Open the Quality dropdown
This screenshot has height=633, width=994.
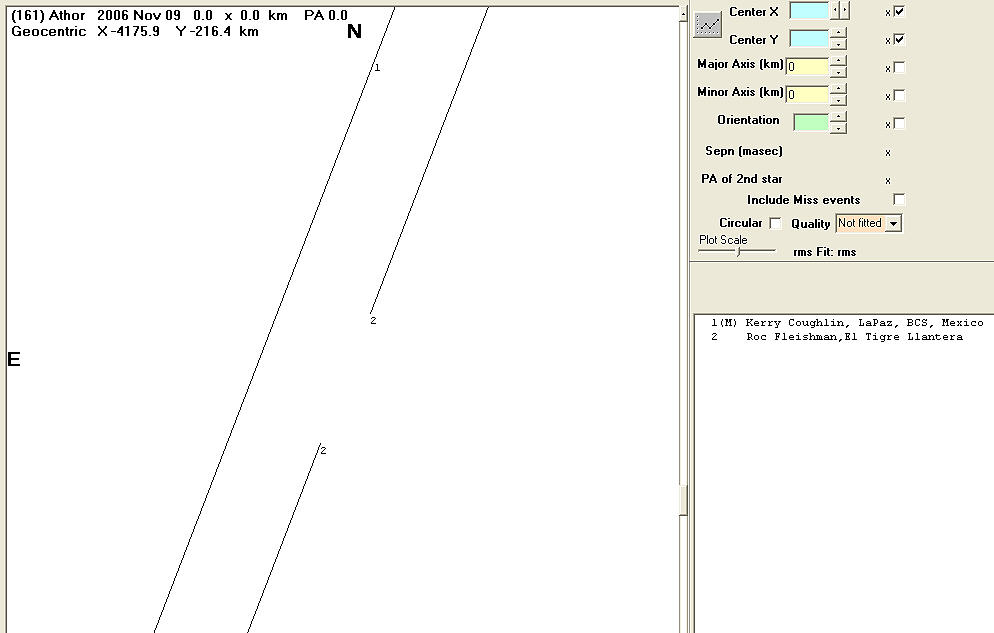(x=893, y=224)
